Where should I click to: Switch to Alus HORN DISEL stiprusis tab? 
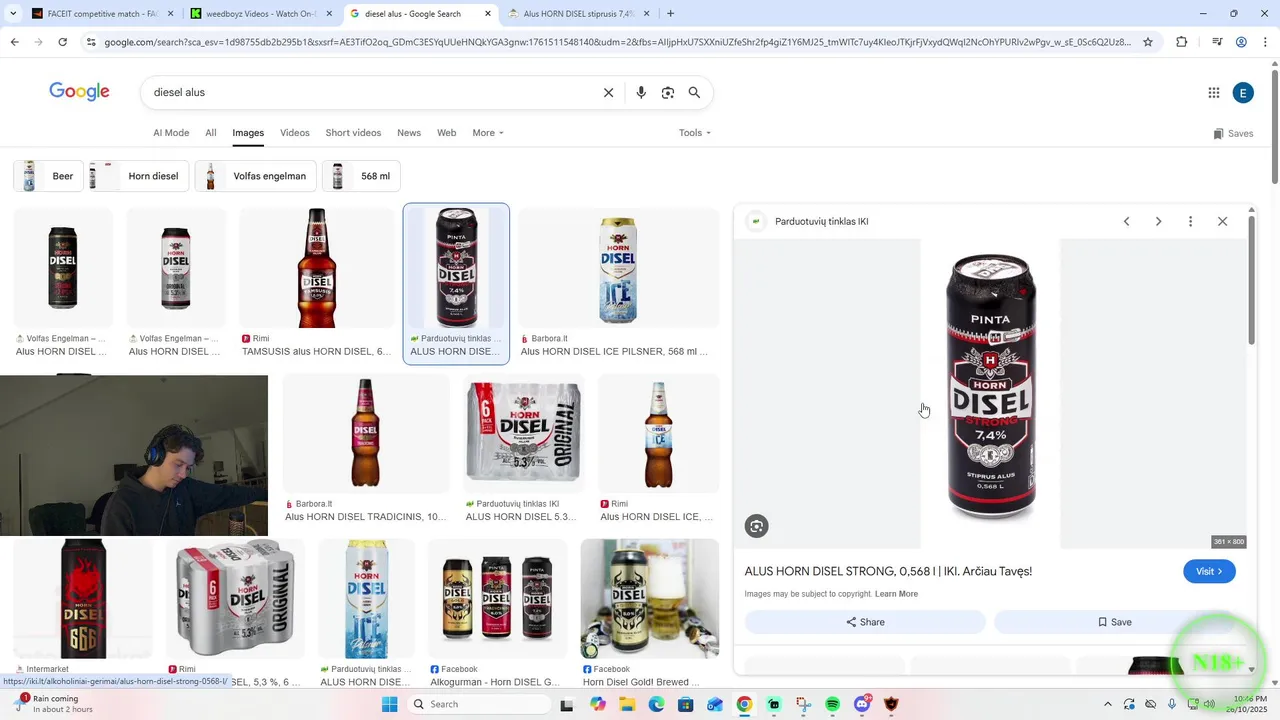(x=578, y=14)
